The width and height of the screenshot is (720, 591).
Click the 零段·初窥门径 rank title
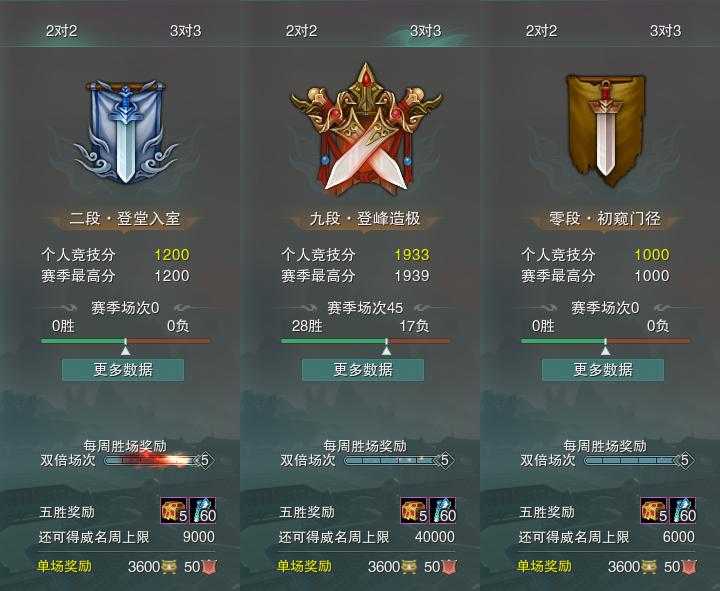[x=605, y=219]
